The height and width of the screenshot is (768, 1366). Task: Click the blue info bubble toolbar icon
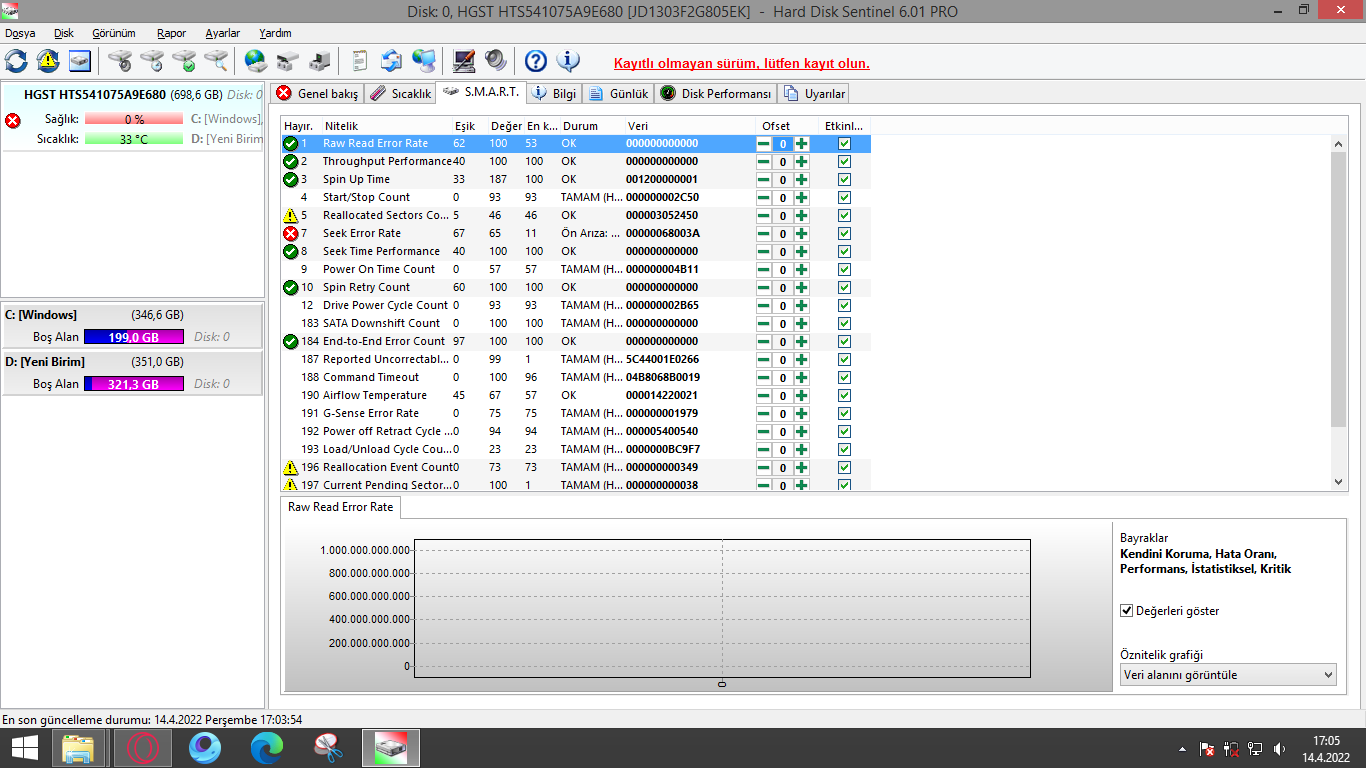click(568, 61)
